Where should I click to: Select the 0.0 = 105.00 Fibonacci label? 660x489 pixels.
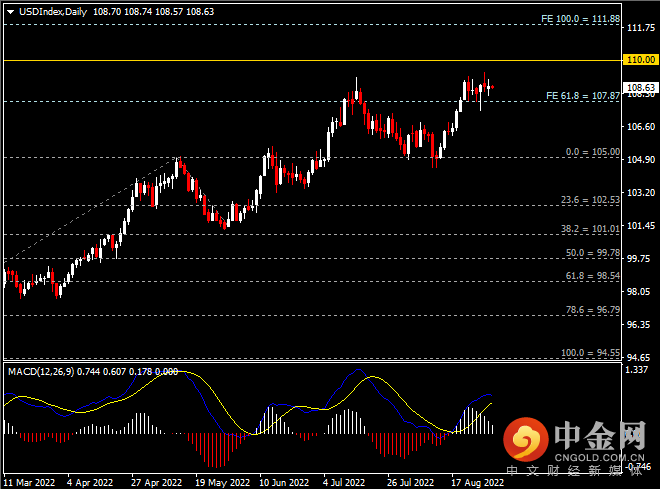click(x=593, y=152)
